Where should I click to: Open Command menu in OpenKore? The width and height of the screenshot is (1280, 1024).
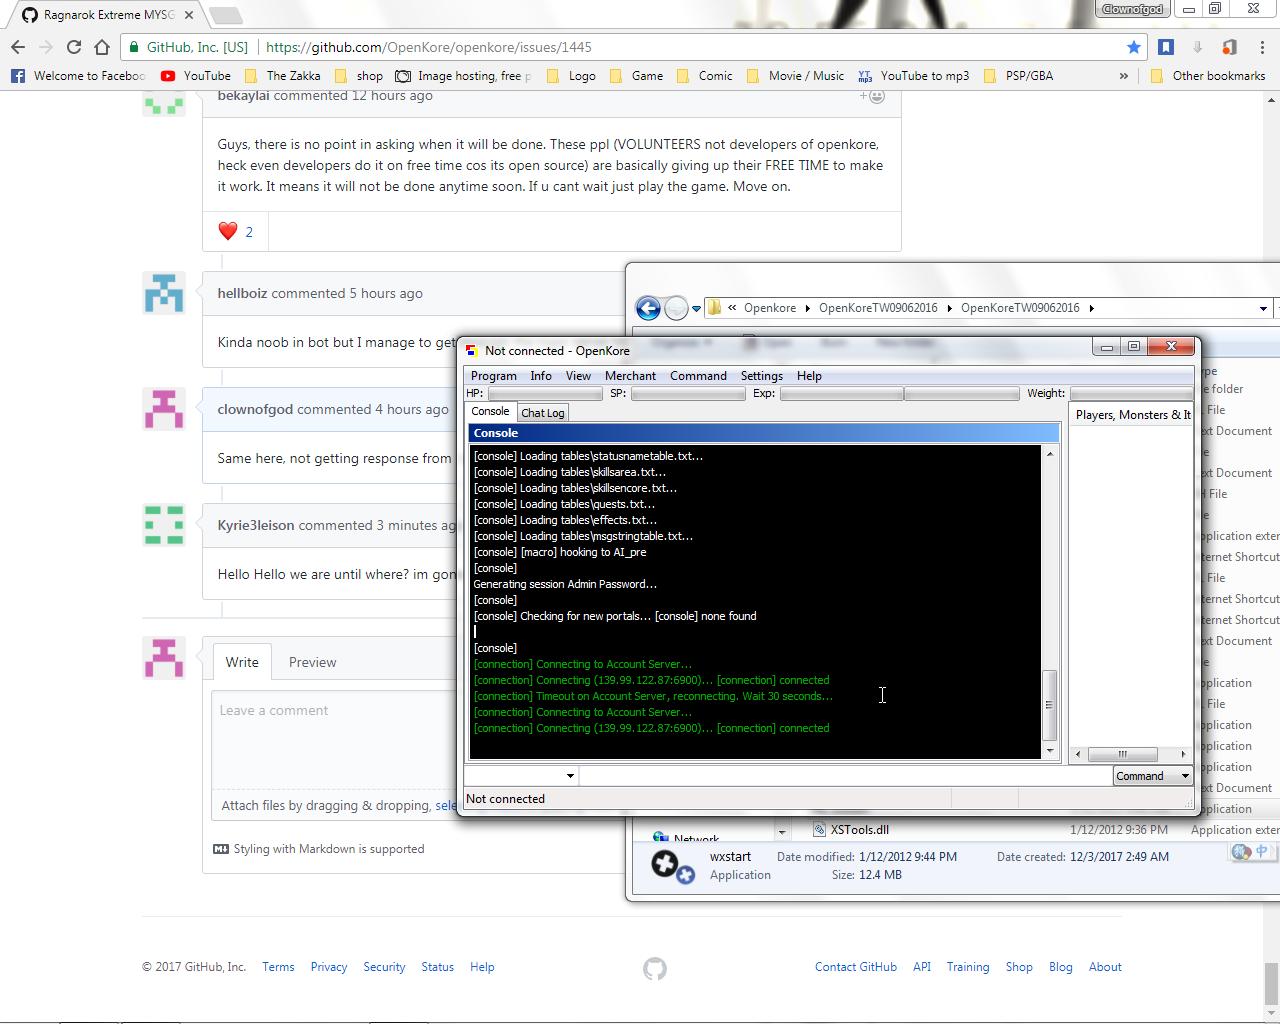[698, 376]
